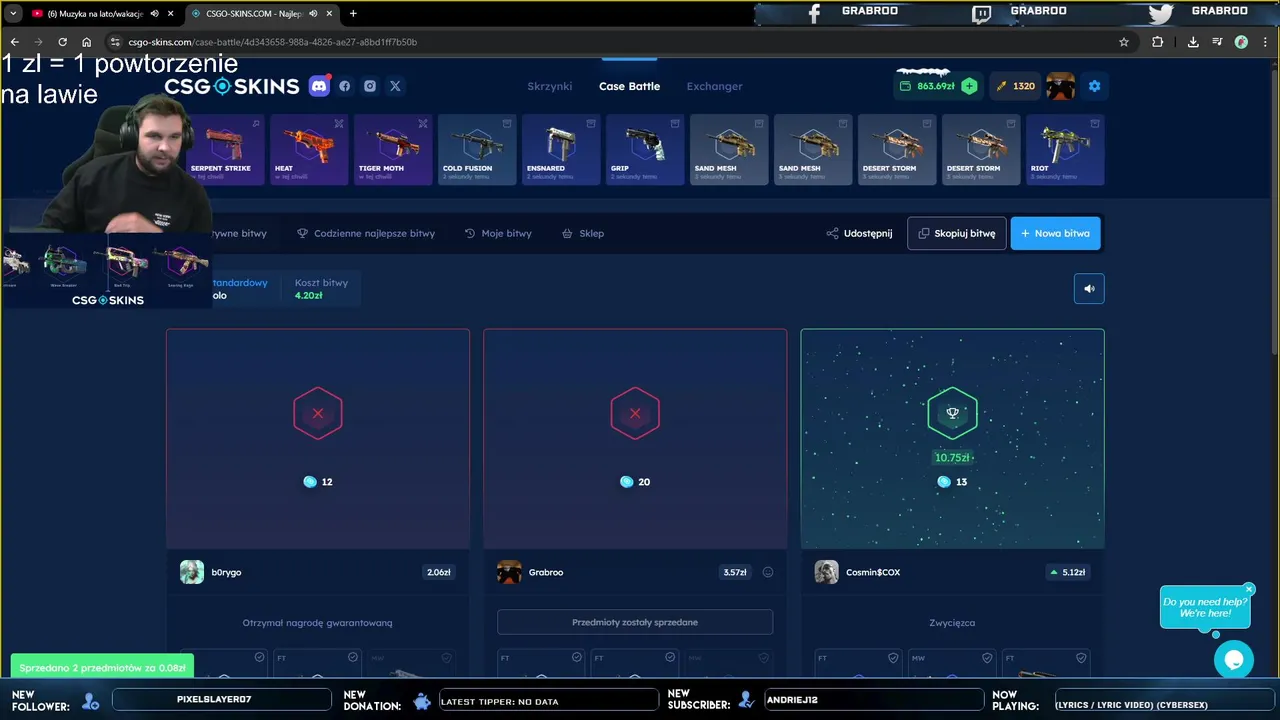Click the 10.75zł winning amount
This screenshot has width=1280, height=720.
click(952, 458)
